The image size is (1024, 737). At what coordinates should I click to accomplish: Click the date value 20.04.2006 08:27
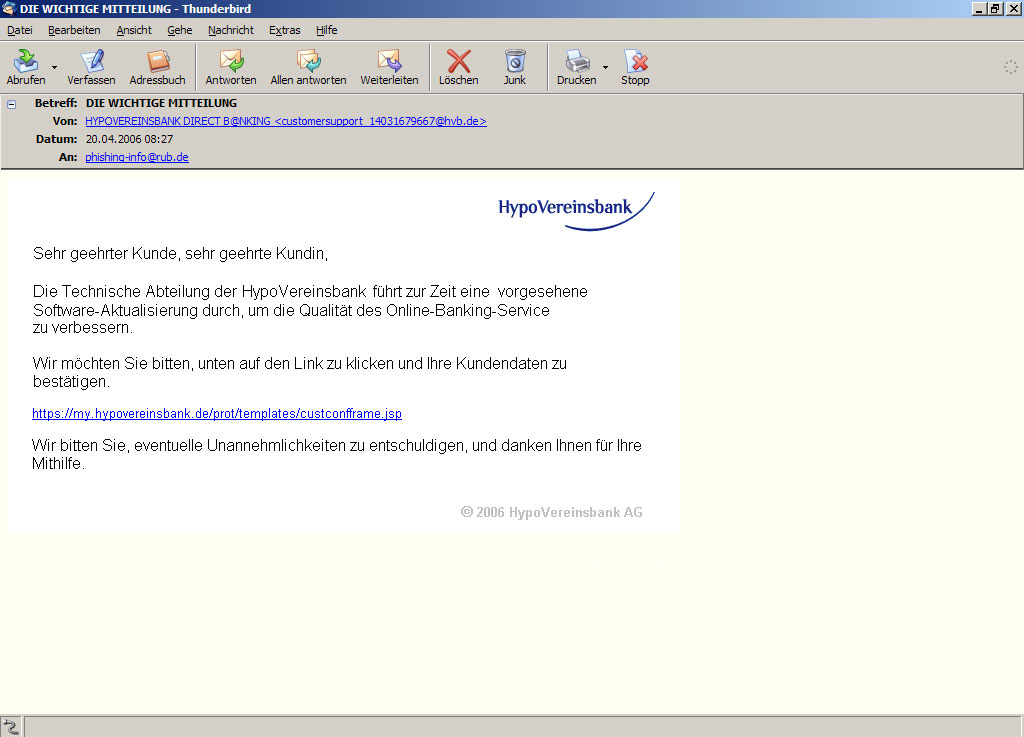tap(129, 139)
